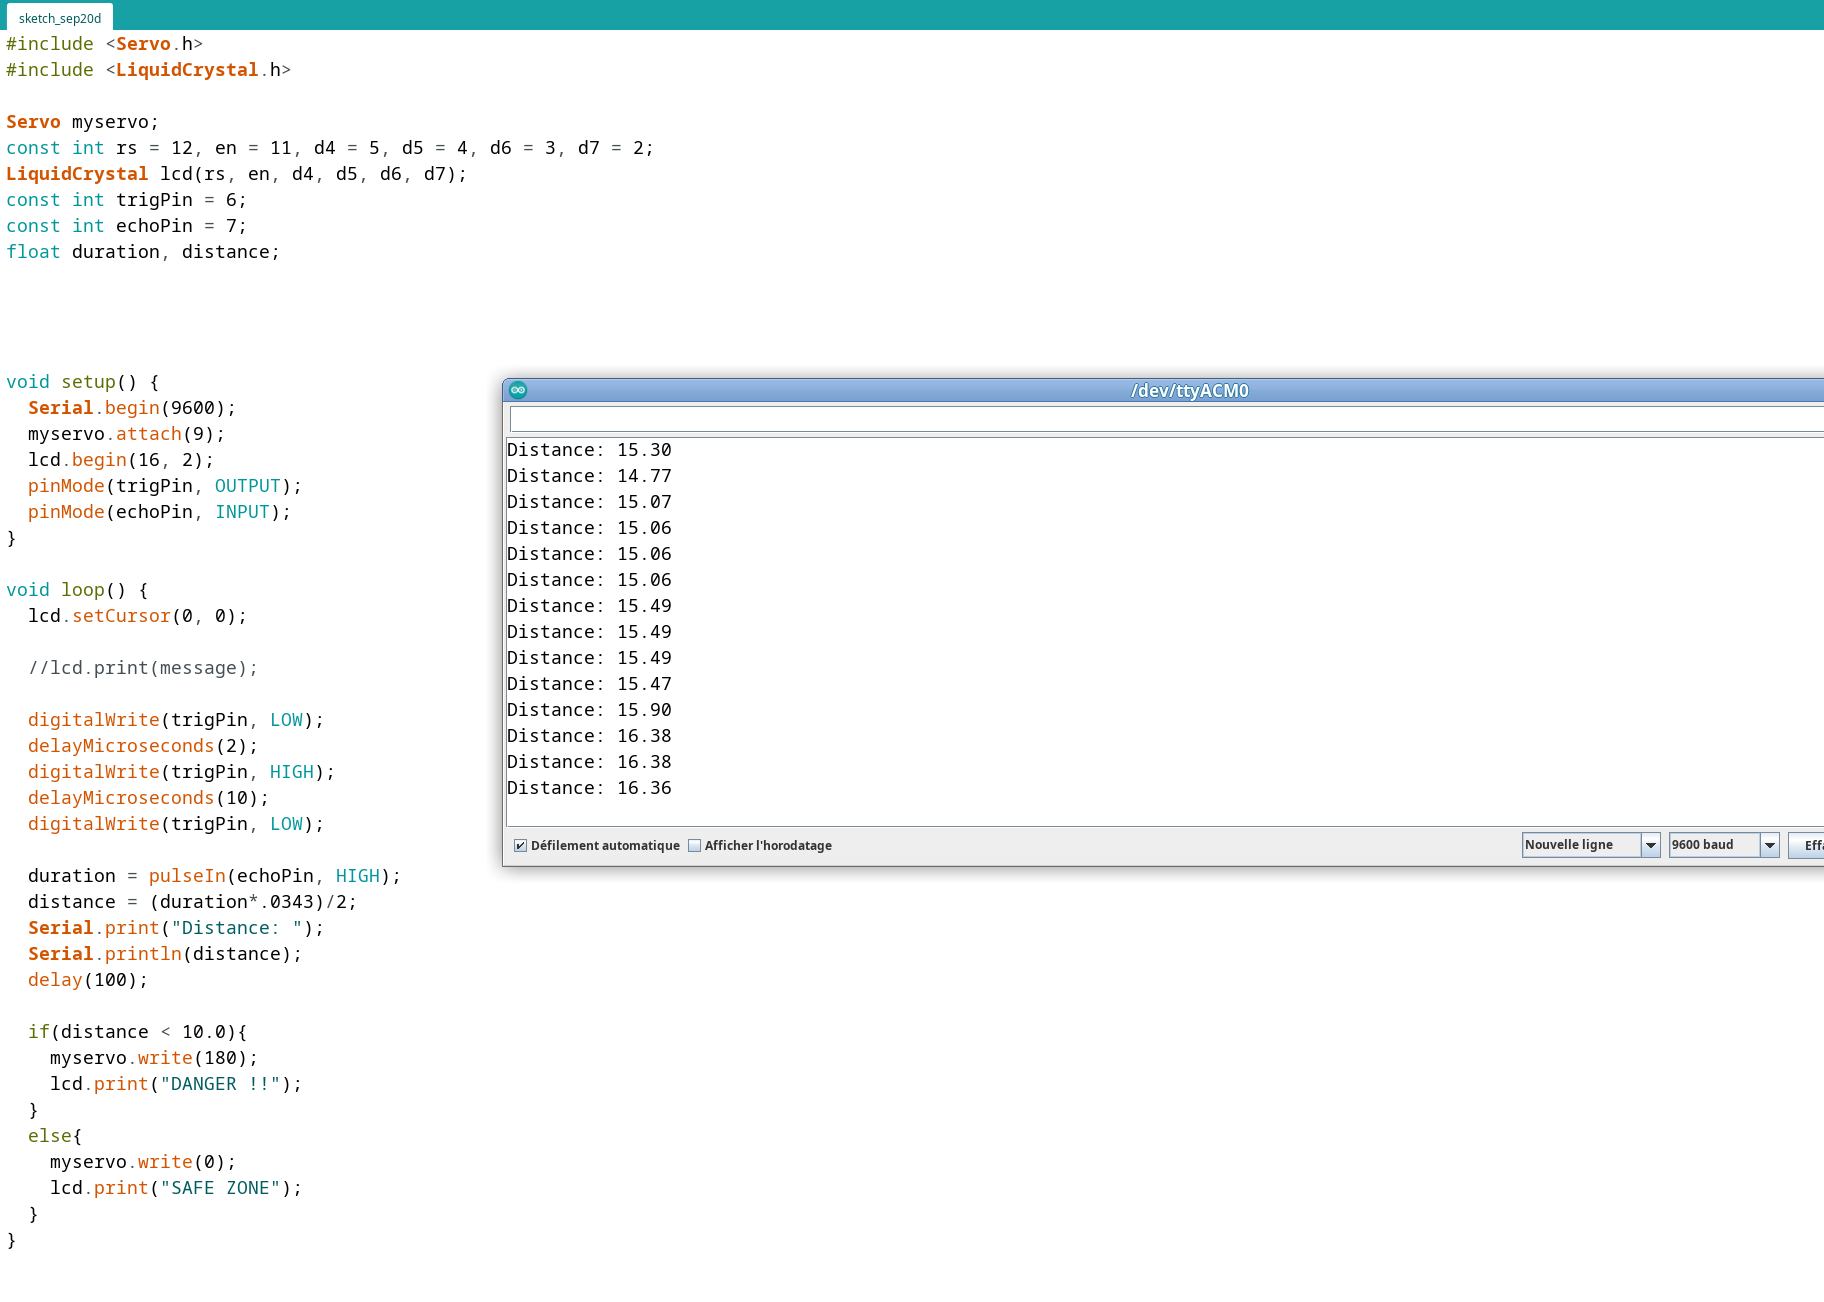This screenshot has height=1302, width=1824.
Task: Click the 'Serial.begin(9600);' line
Action: [132, 408]
